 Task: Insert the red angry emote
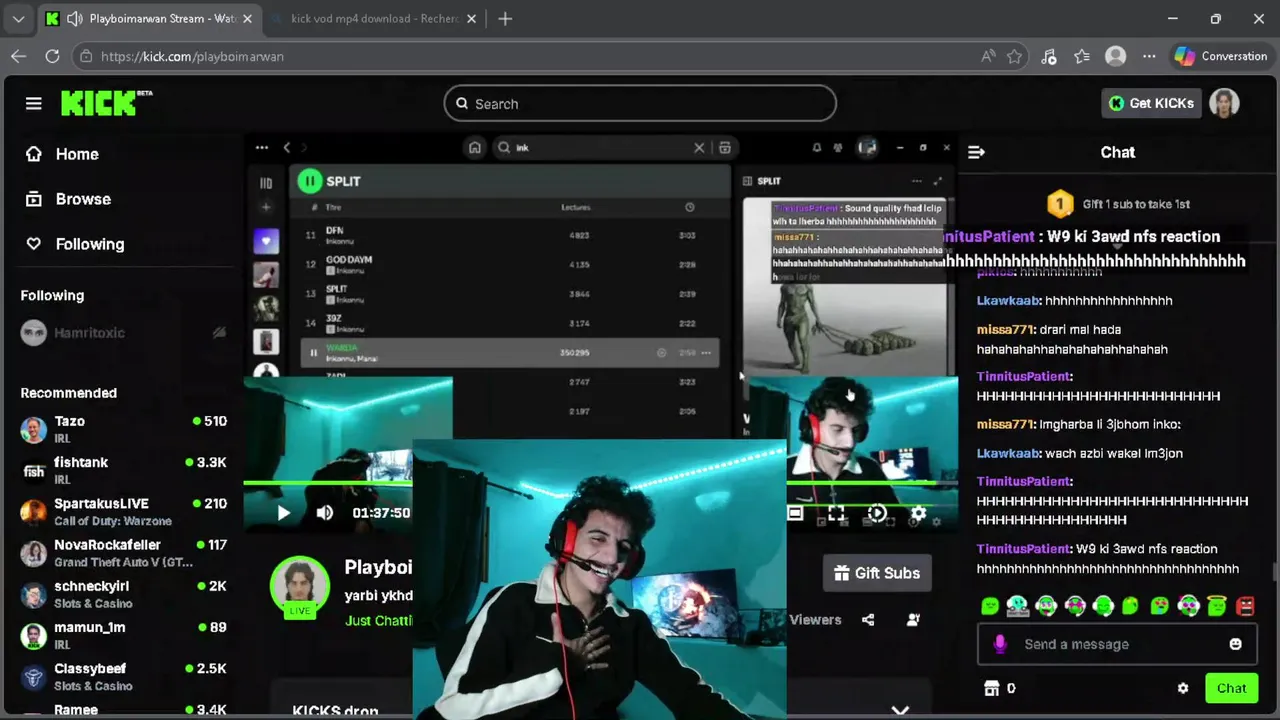tap(1245, 605)
